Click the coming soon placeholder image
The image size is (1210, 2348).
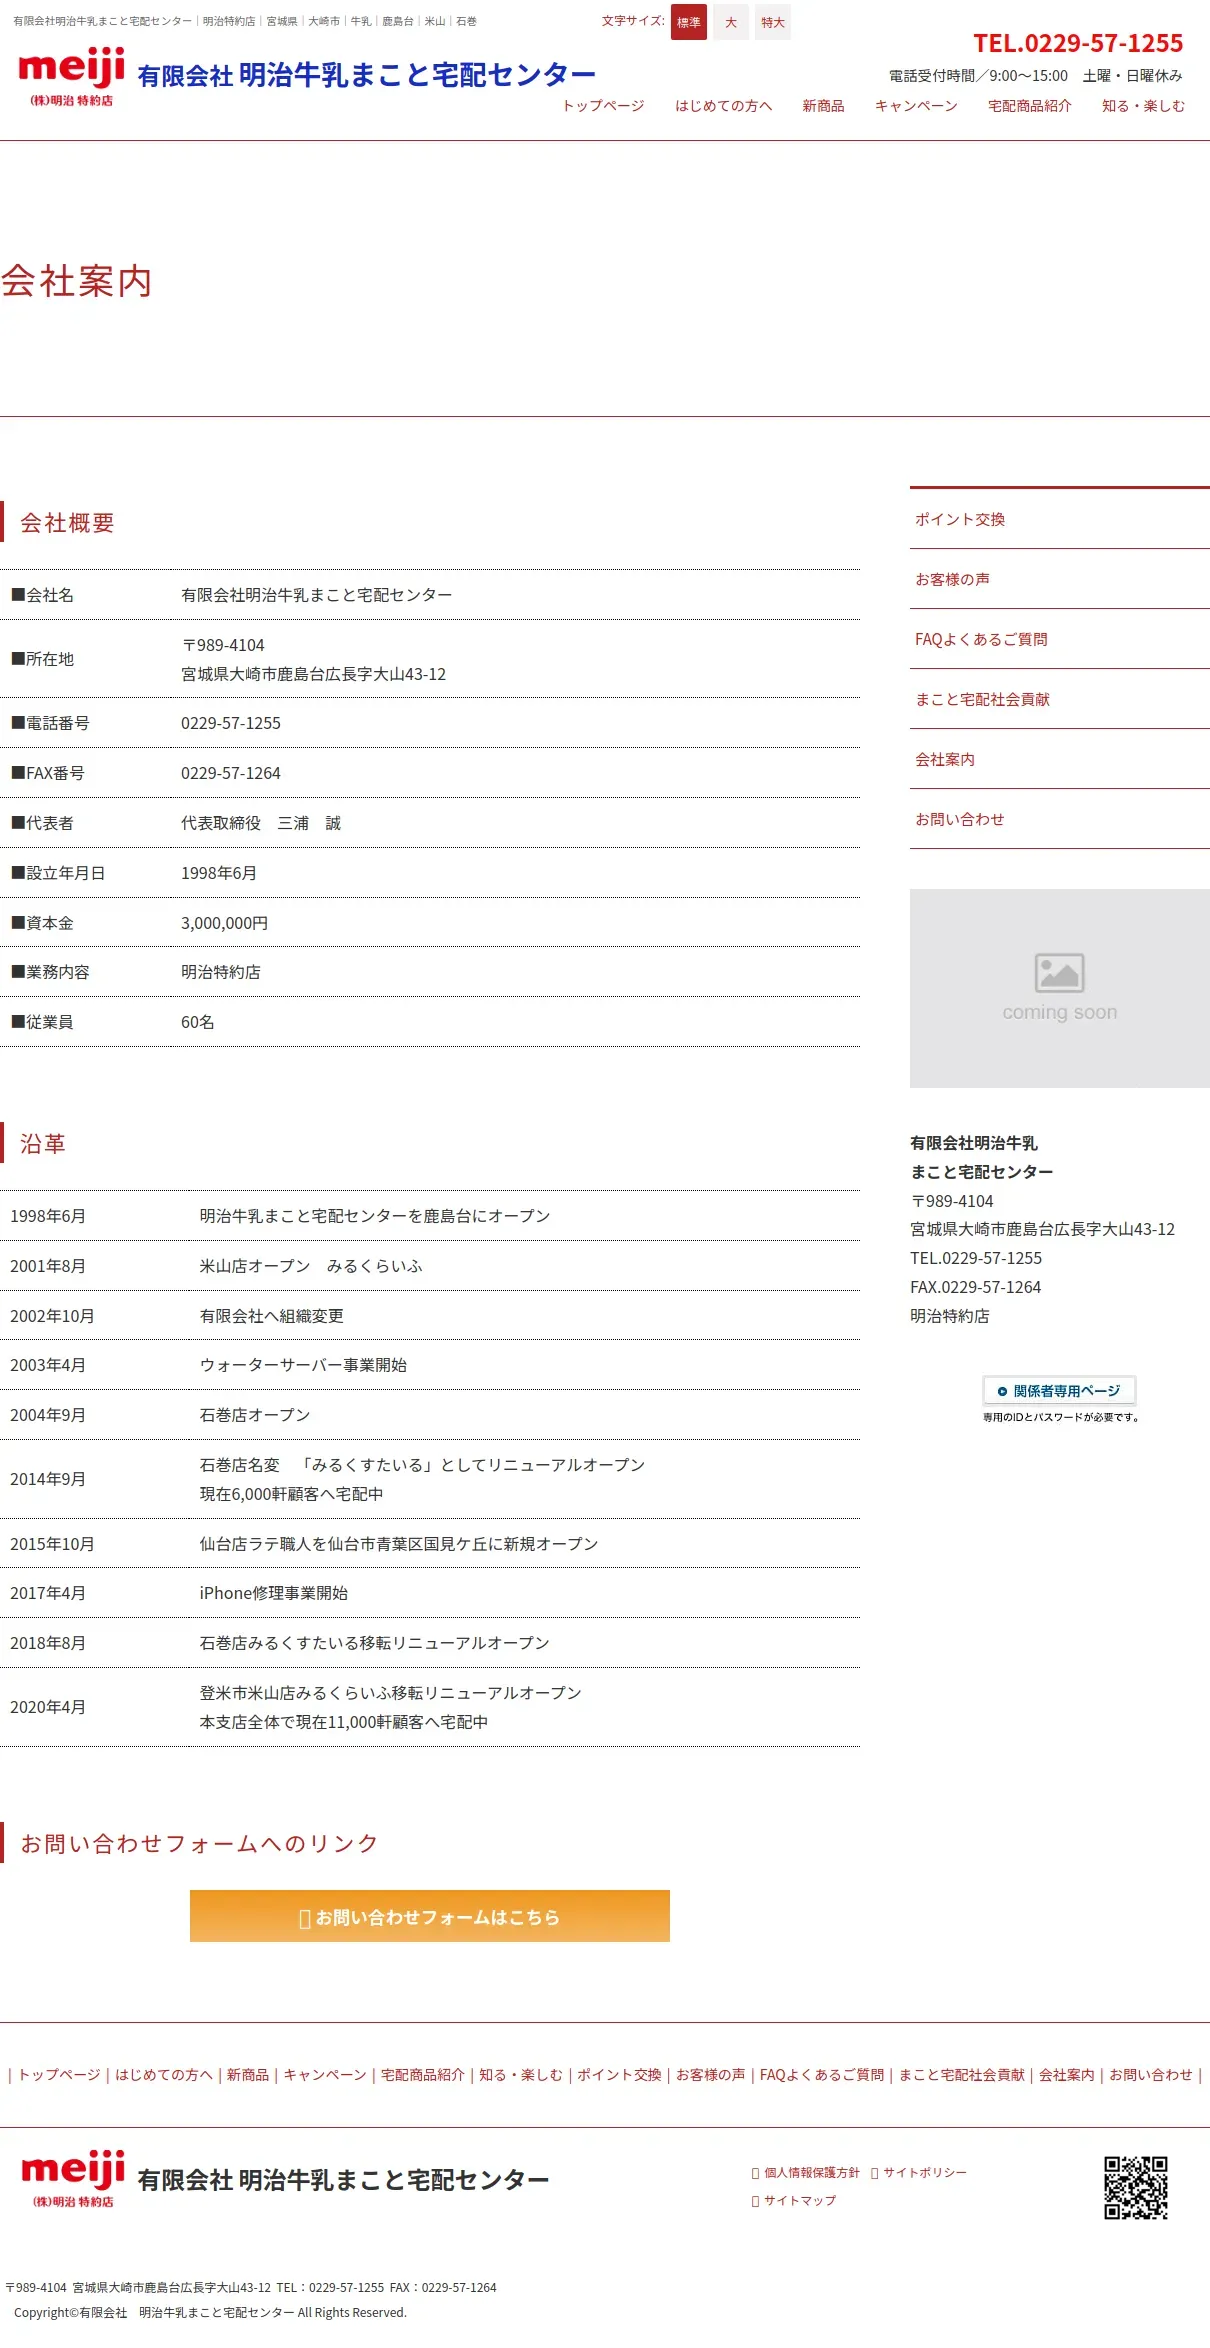[1060, 988]
